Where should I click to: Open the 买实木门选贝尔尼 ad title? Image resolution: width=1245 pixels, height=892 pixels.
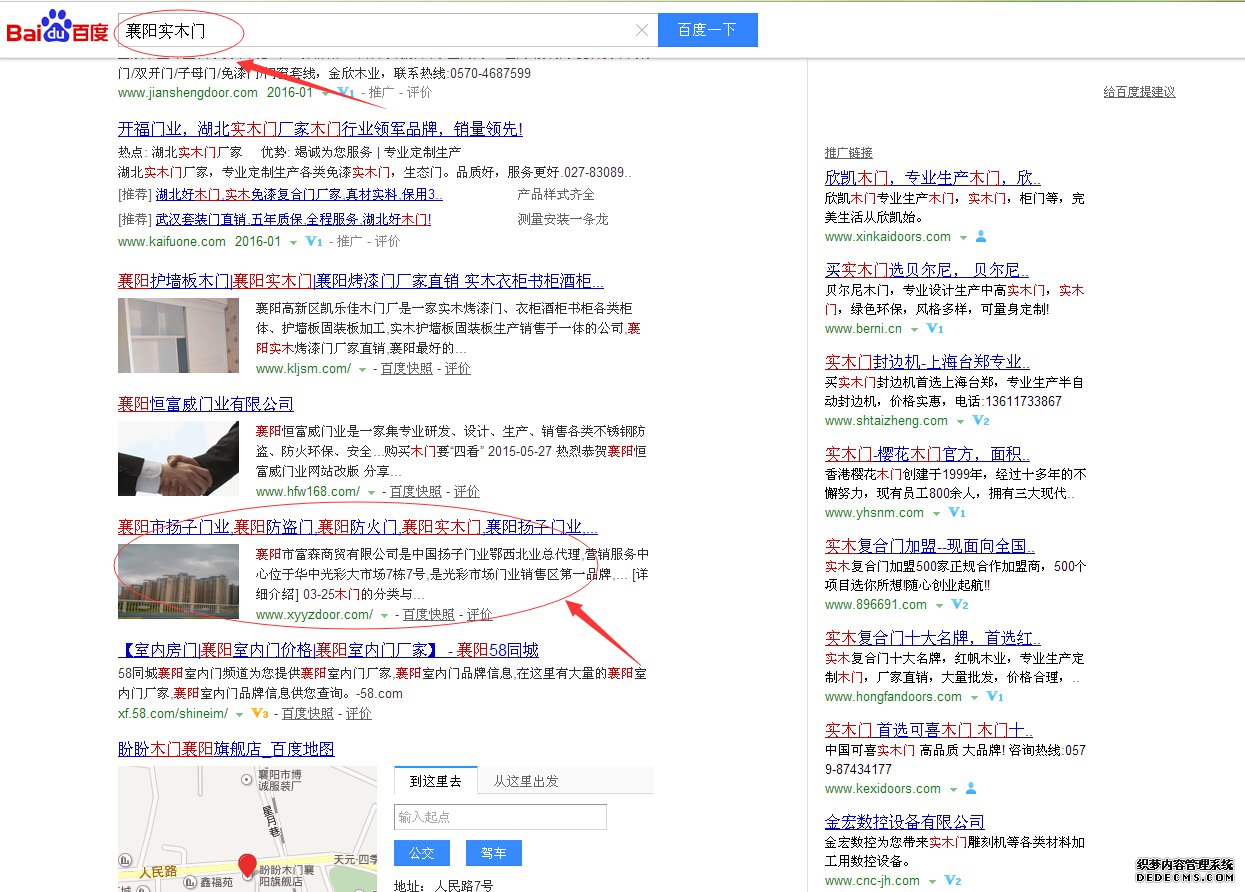[x=927, y=270]
